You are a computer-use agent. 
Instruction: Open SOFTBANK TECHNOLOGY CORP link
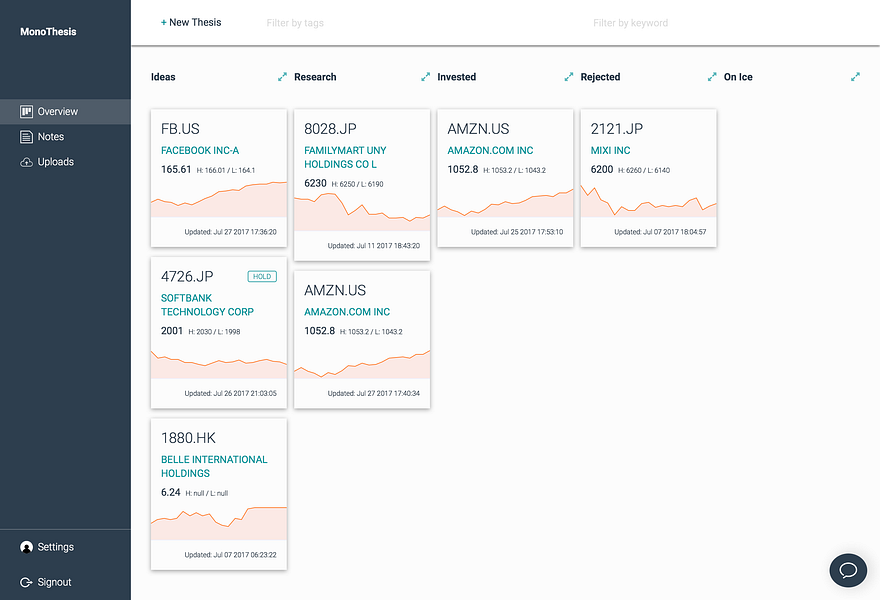pos(207,305)
